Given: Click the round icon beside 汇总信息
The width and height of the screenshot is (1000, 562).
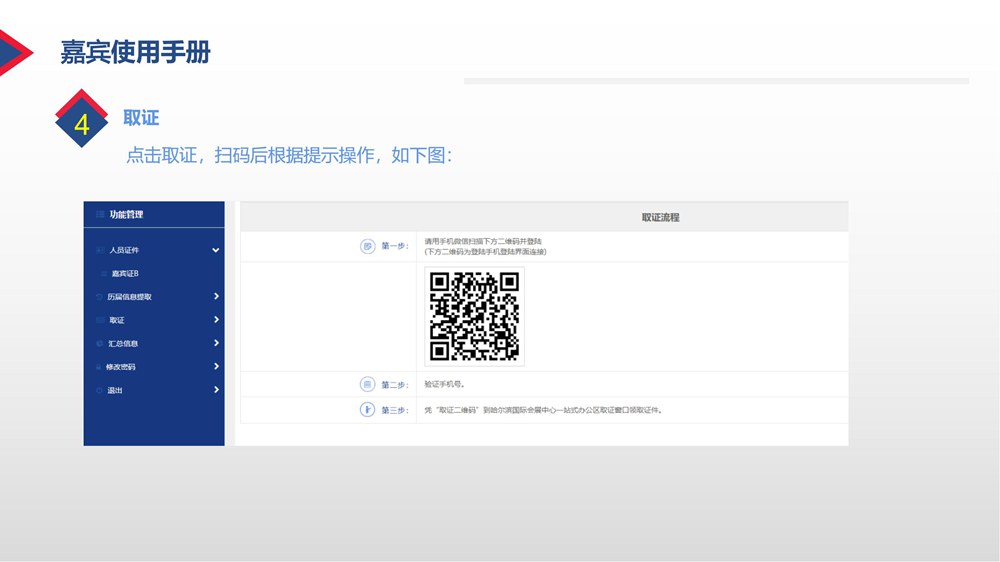Looking at the screenshot, I should [x=99, y=343].
